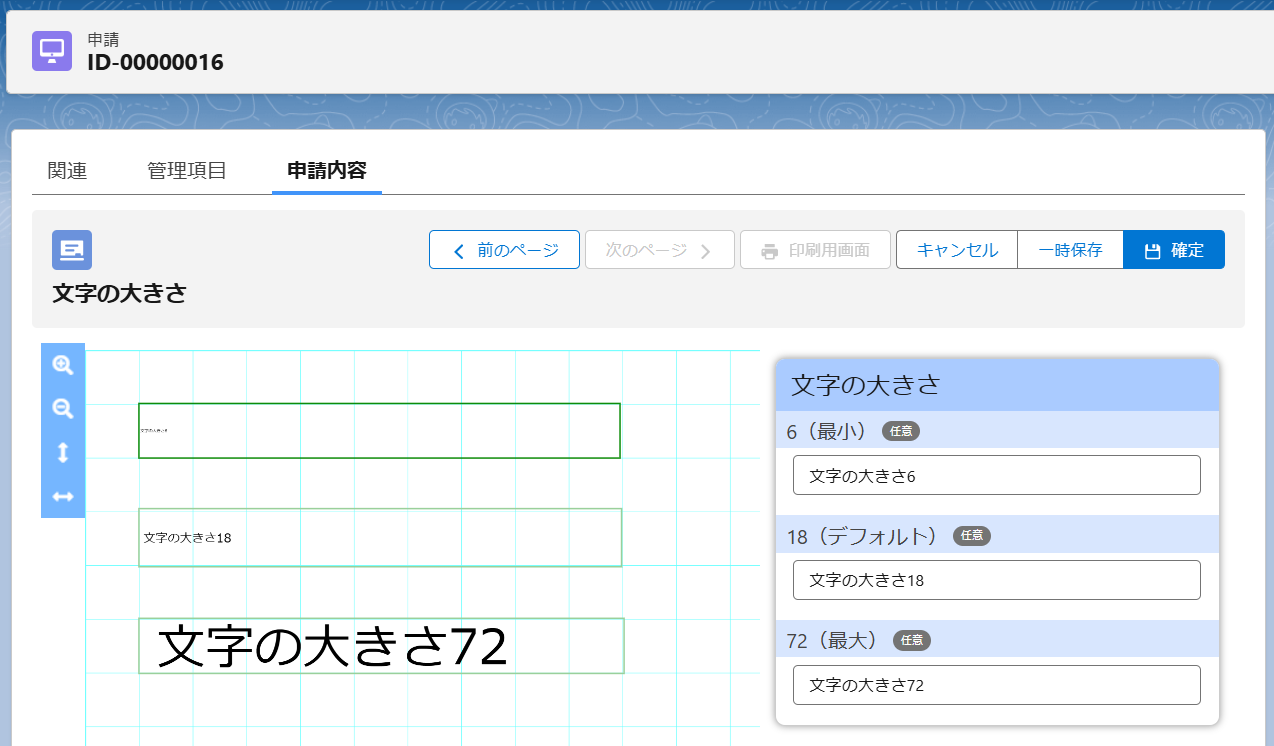The image size is (1274, 746).
Task: Confirm with the 確定 button
Action: [x=1173, y=250]
